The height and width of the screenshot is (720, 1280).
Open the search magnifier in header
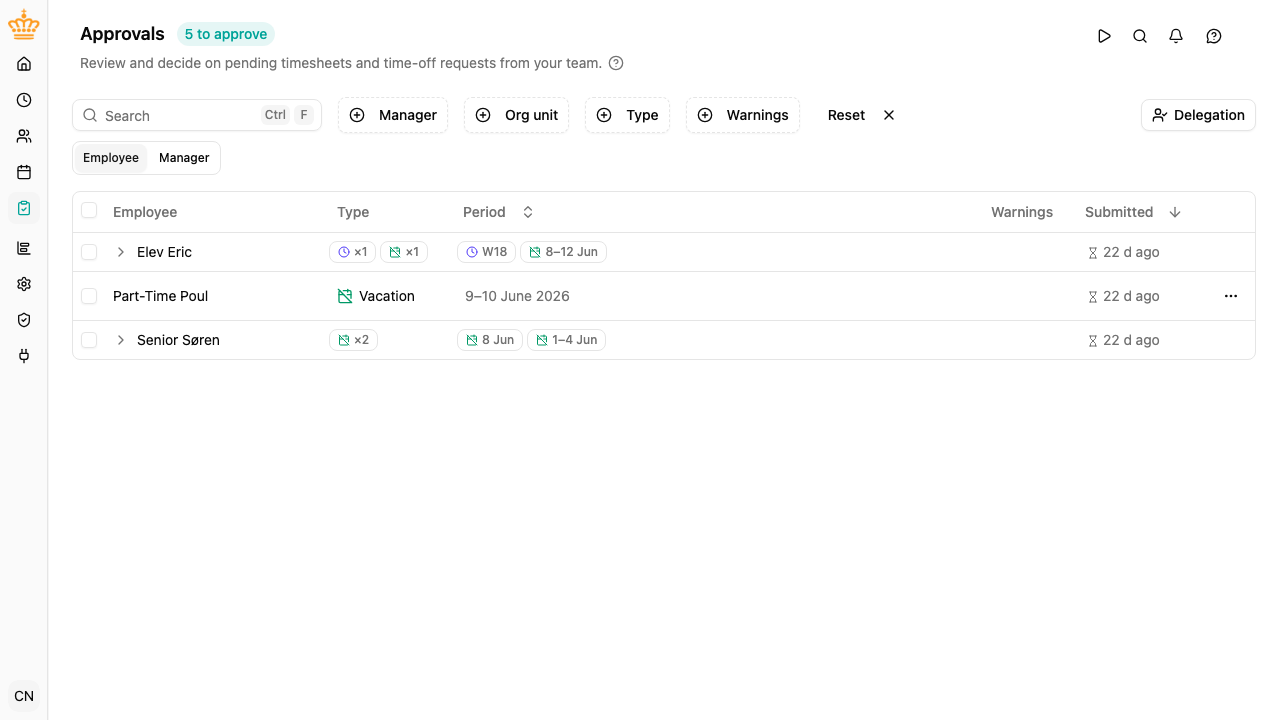(1140, 36)
